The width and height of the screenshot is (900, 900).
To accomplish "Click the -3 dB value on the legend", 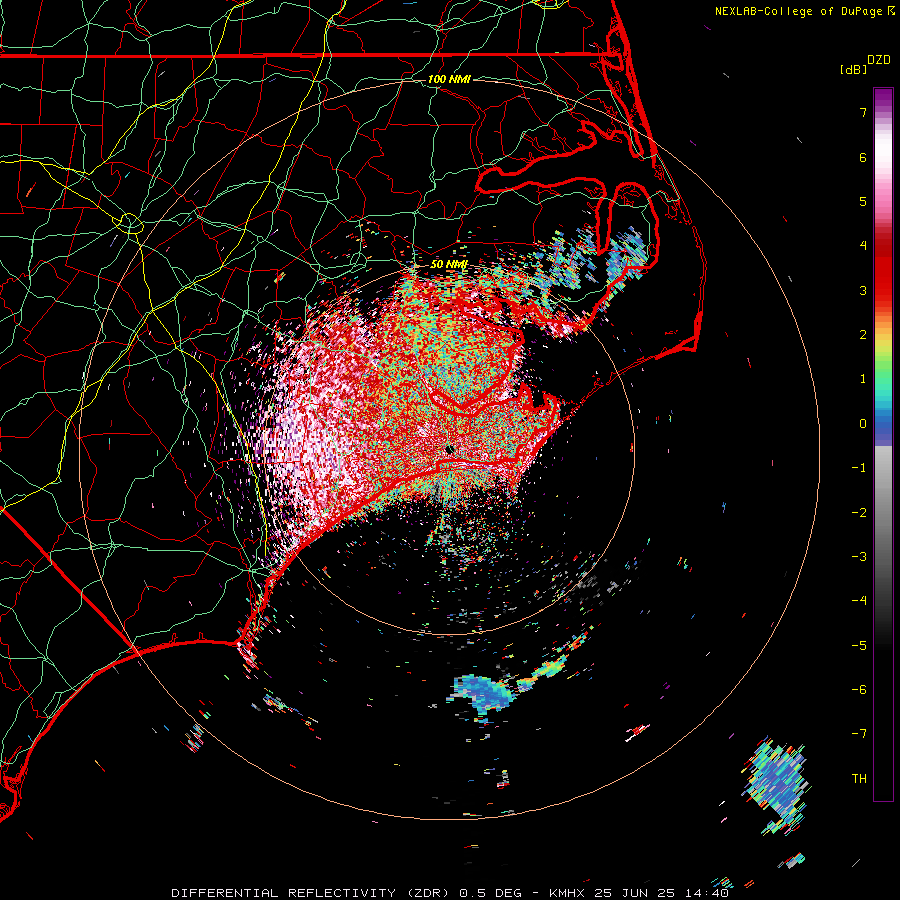I will click(x=859, y=557).
